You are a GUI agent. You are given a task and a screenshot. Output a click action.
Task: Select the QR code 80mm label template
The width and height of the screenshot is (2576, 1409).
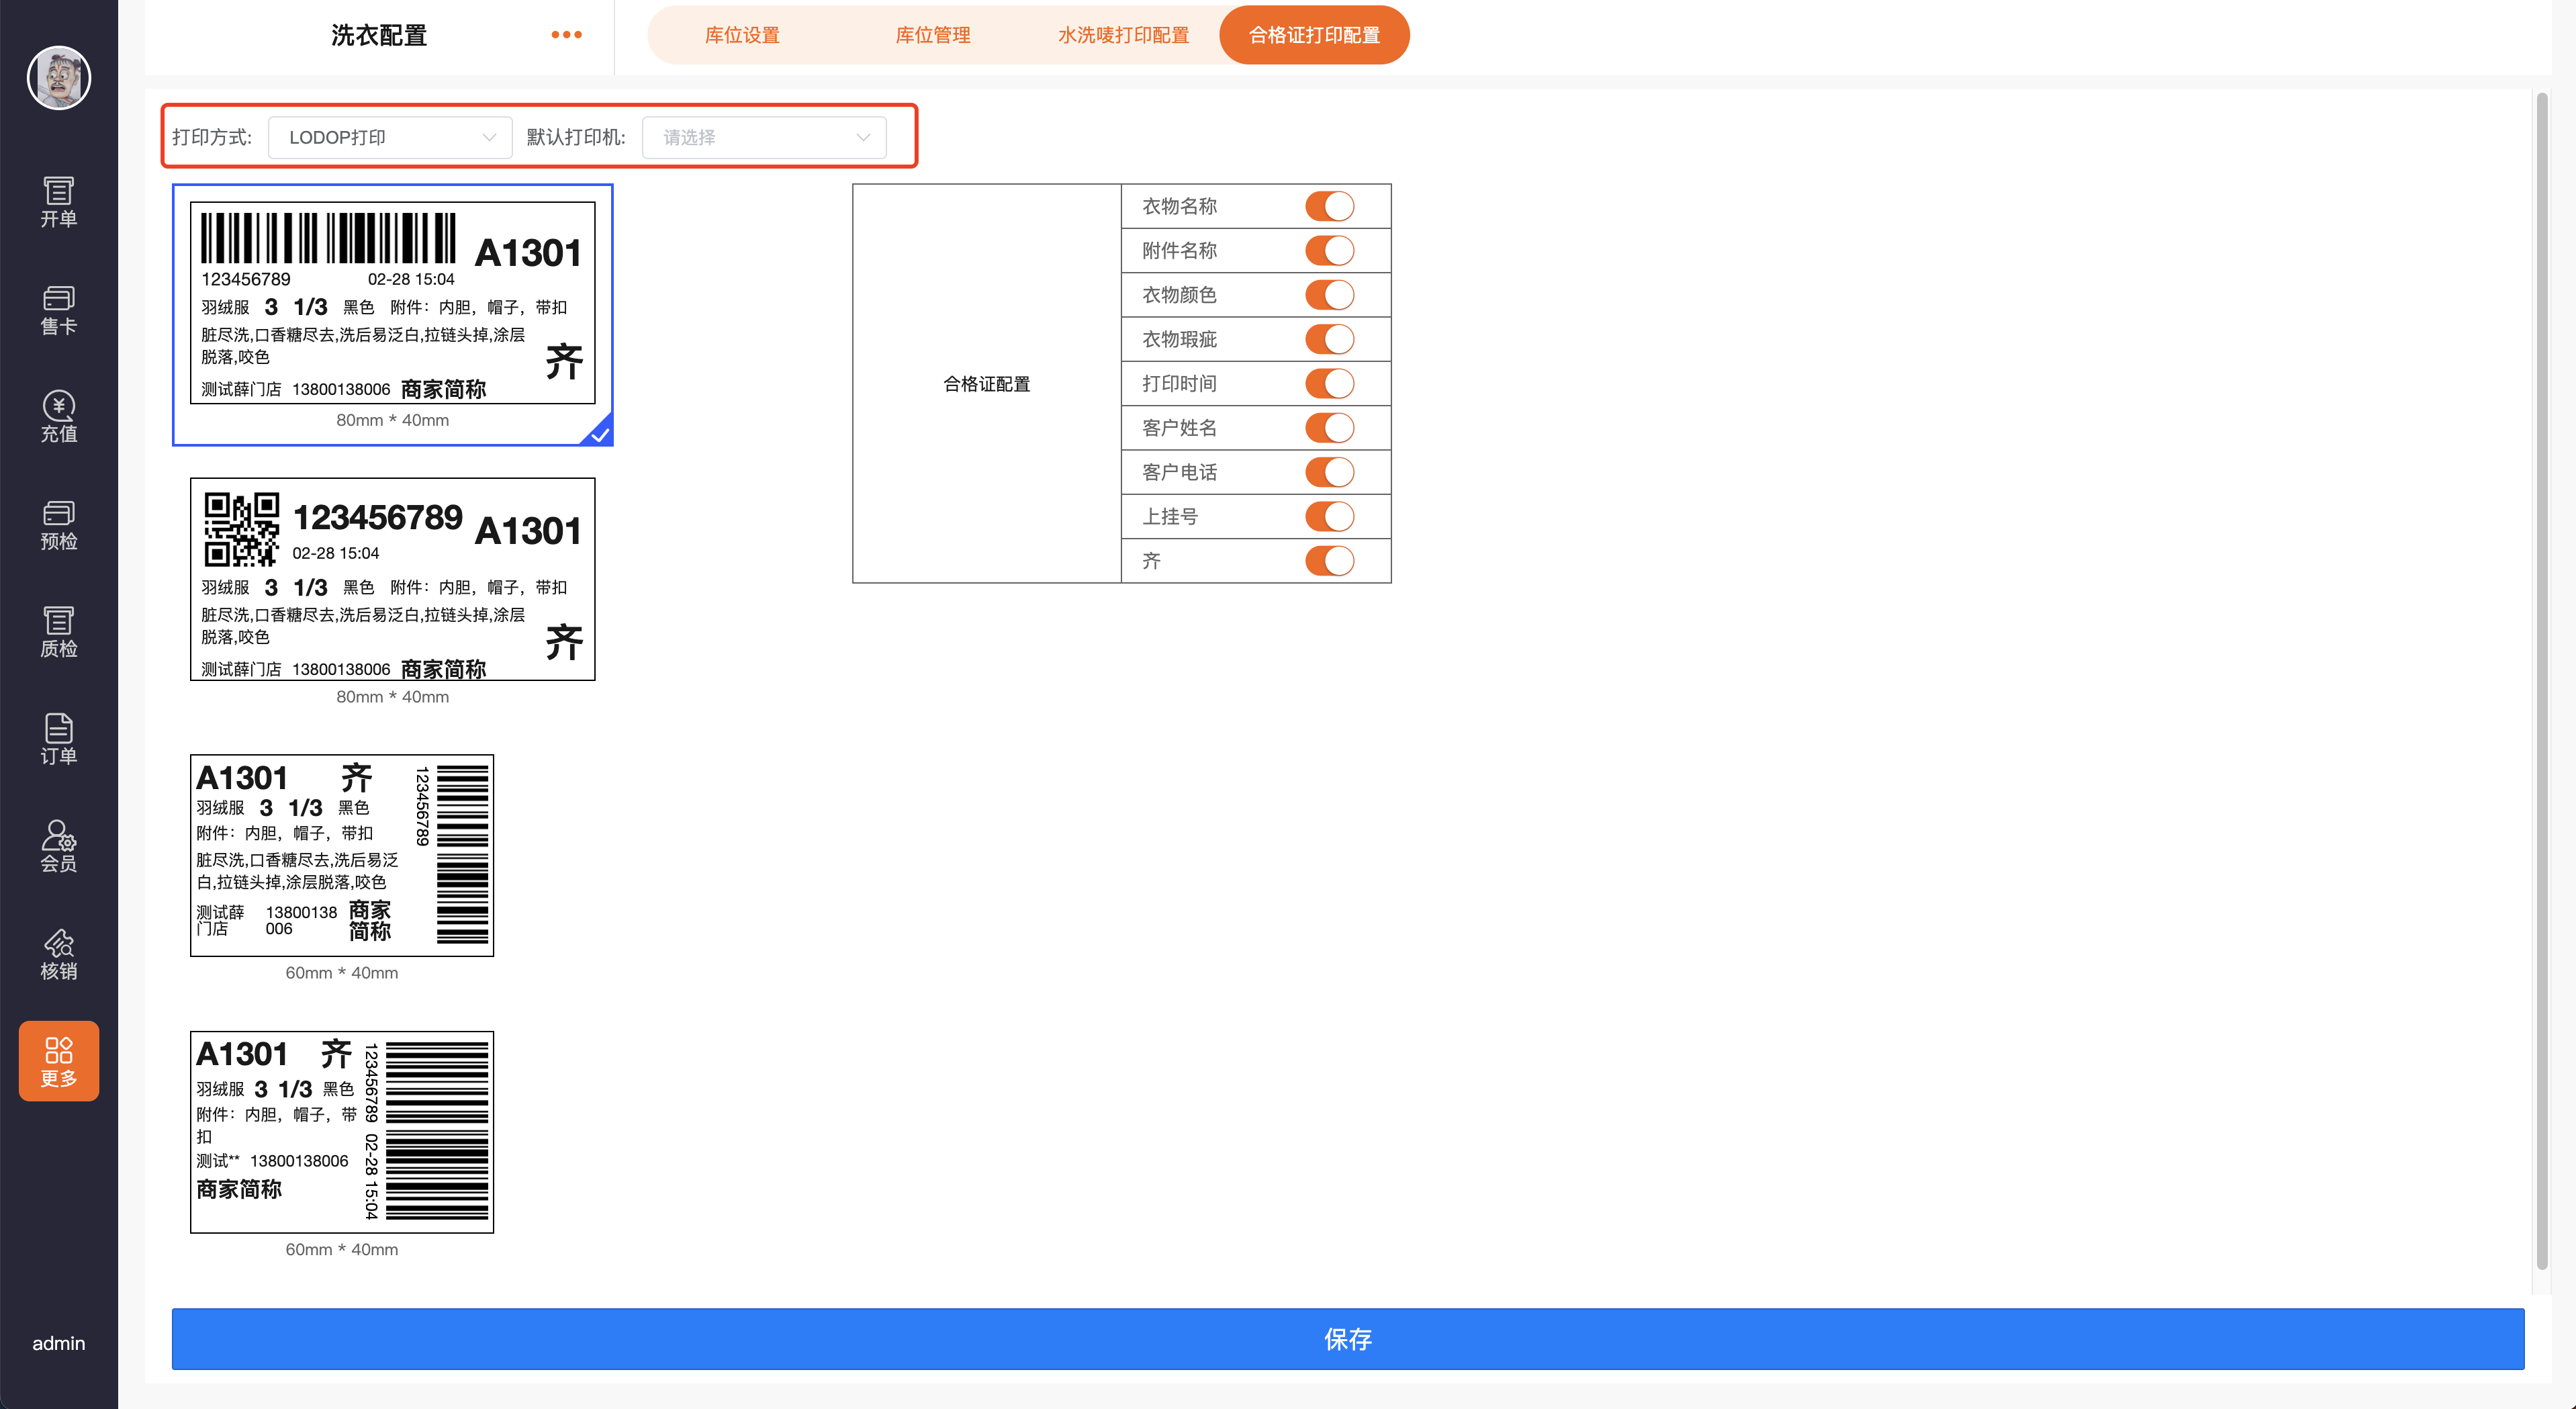pos(392,579)
